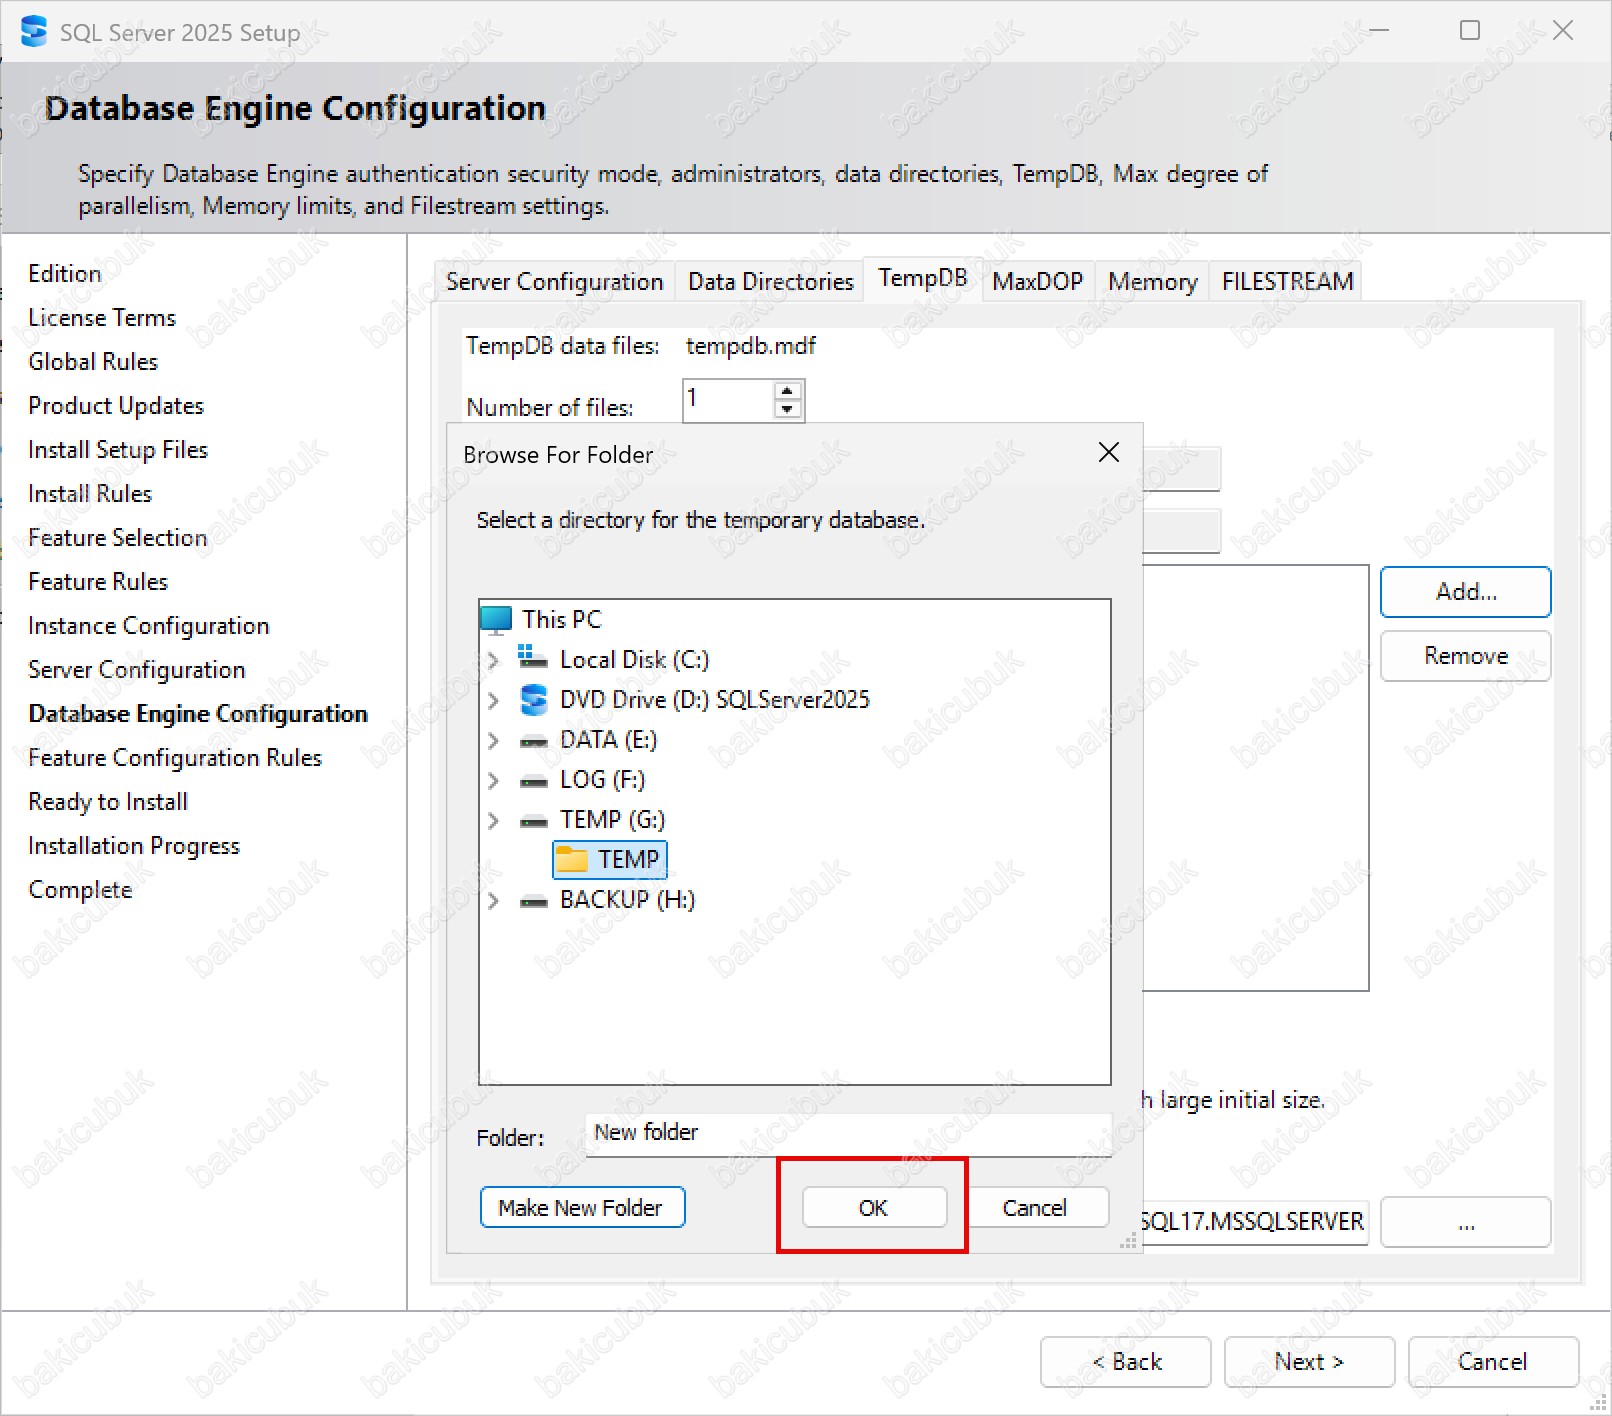Click the LOG (F:) drive icon

click(534, 781)
